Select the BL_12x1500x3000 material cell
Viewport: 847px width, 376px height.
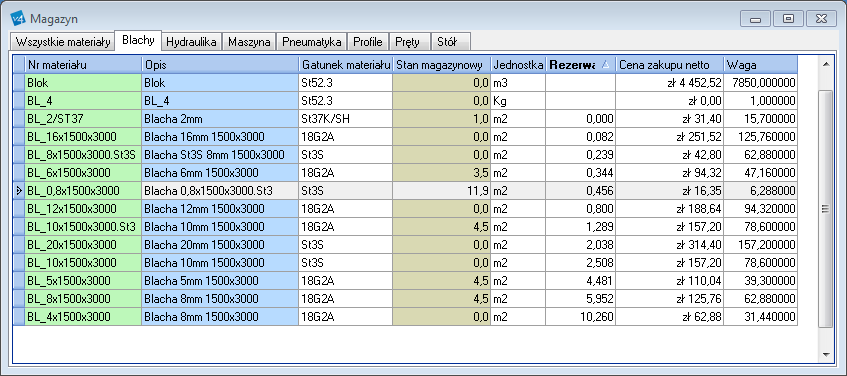click(83, 209)
